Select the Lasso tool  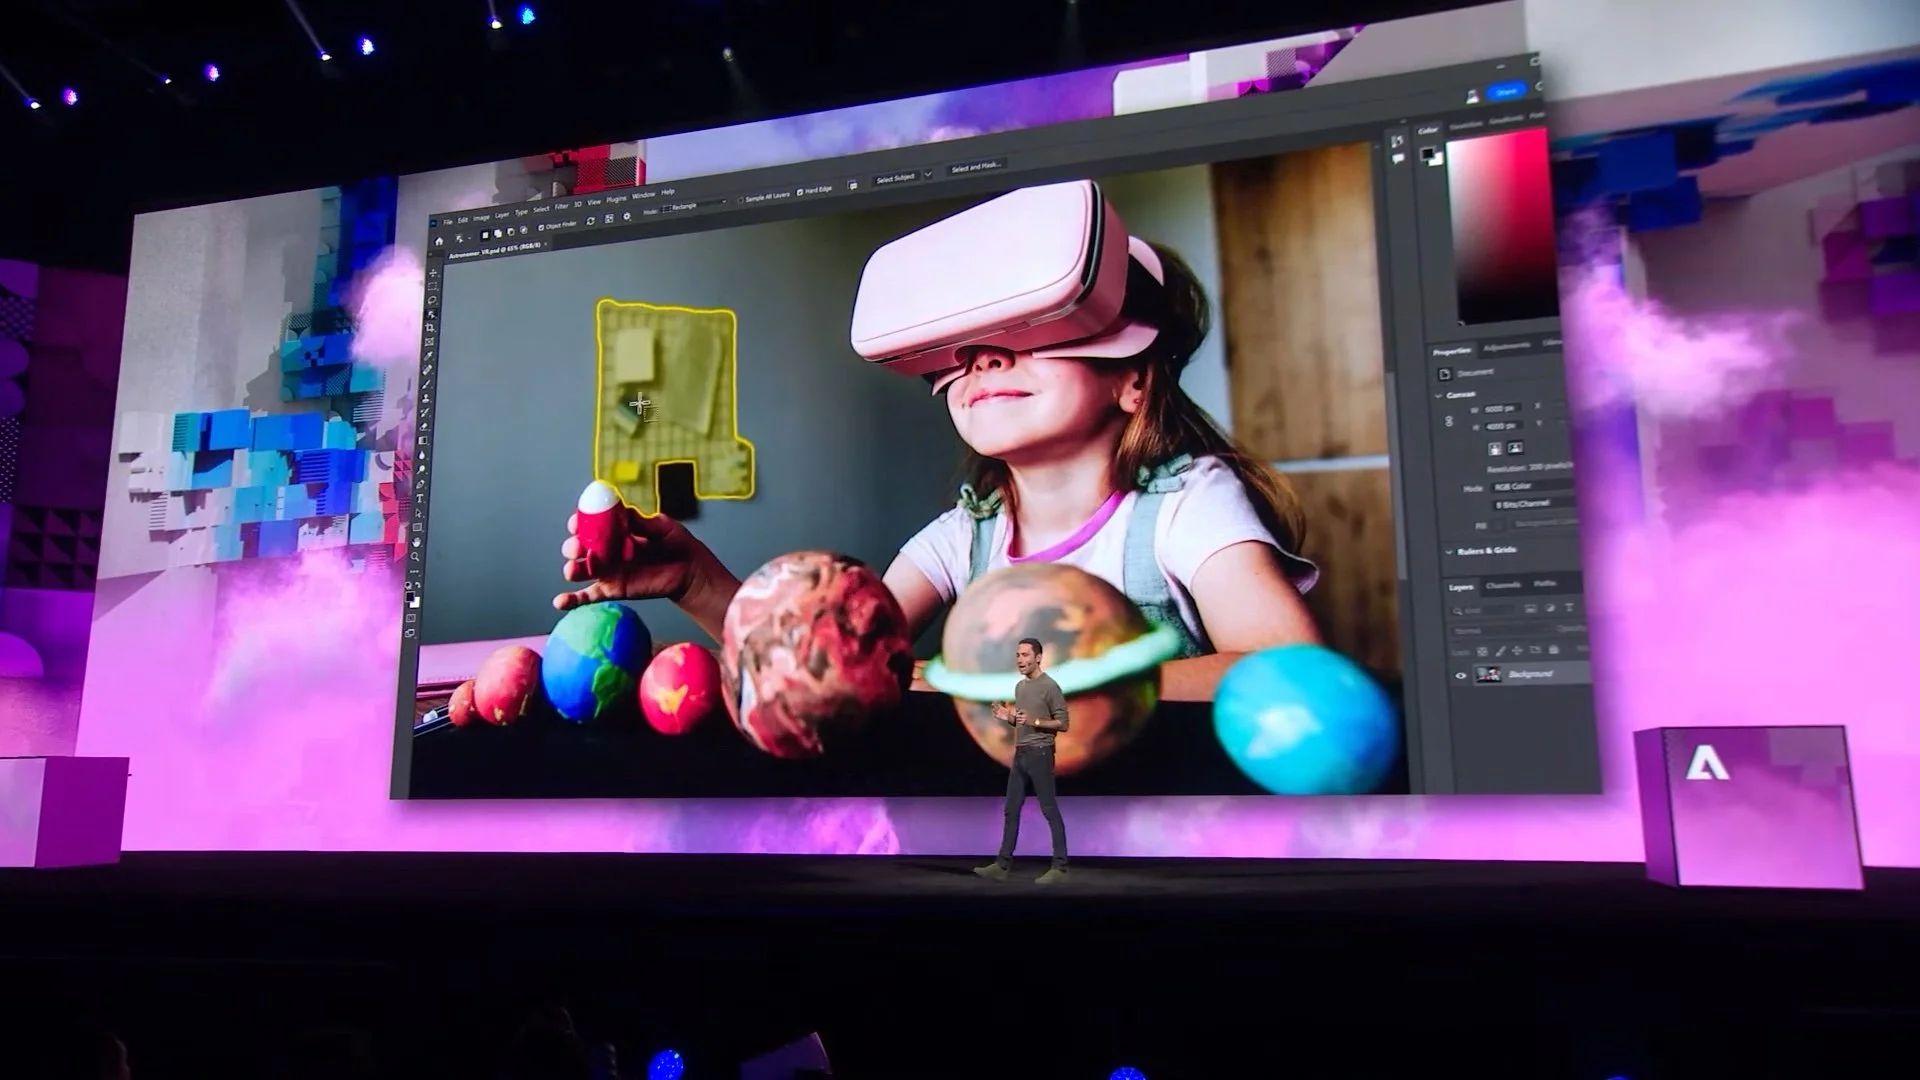[432, 300]
